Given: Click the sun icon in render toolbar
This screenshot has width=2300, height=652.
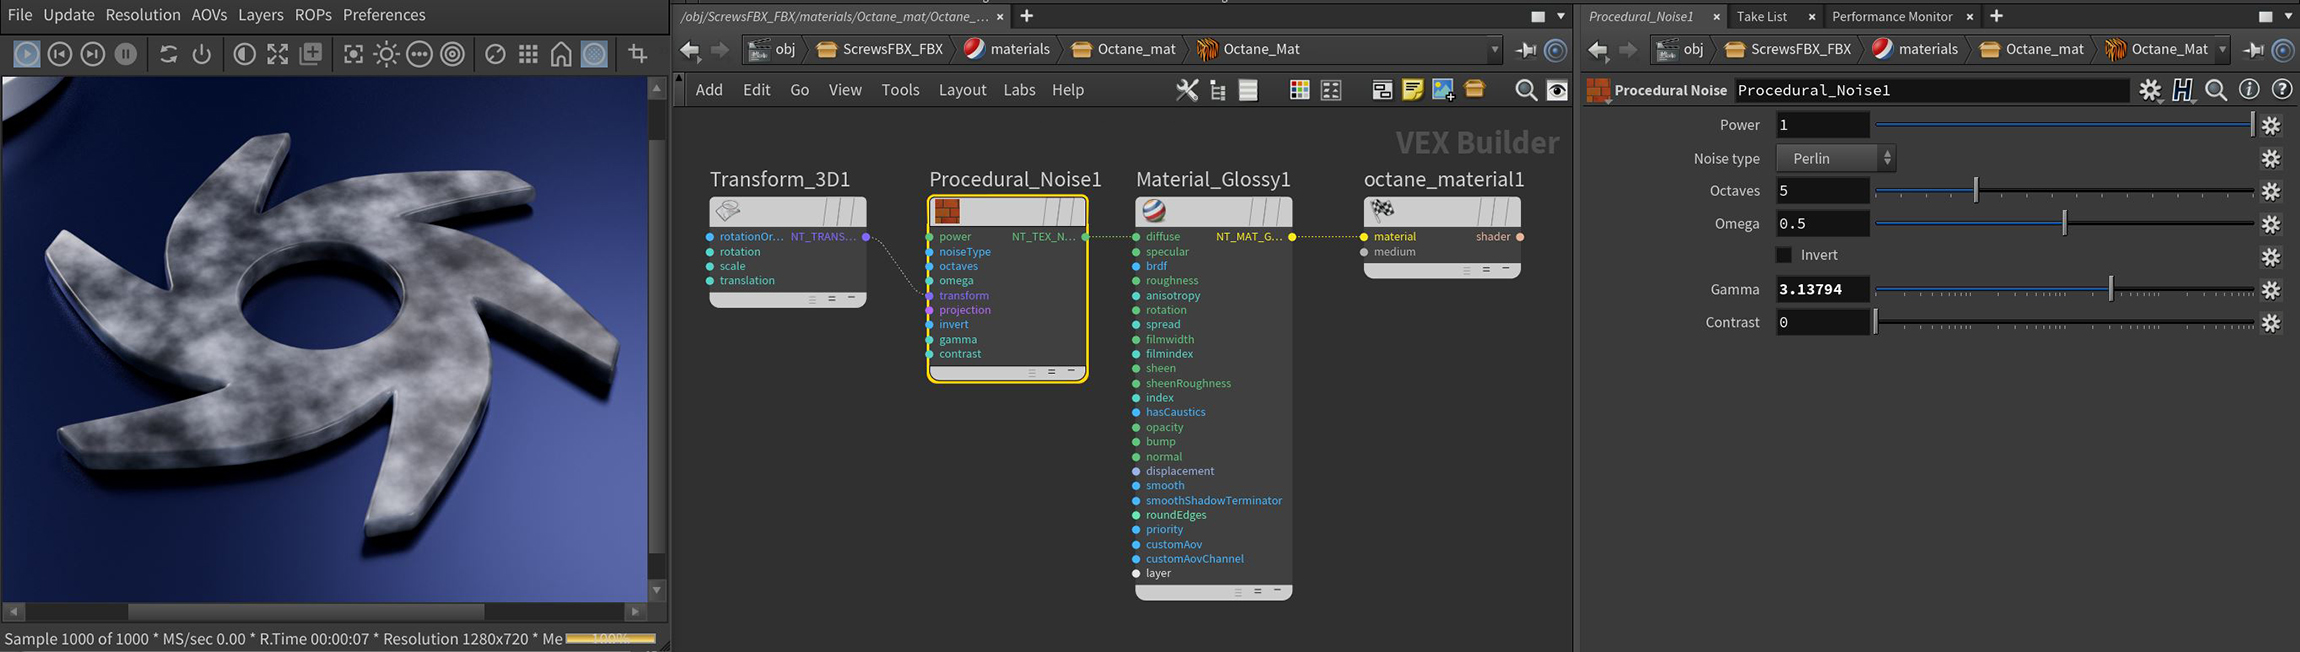Looking at the screenshot, I should click(x=386, y=54).
